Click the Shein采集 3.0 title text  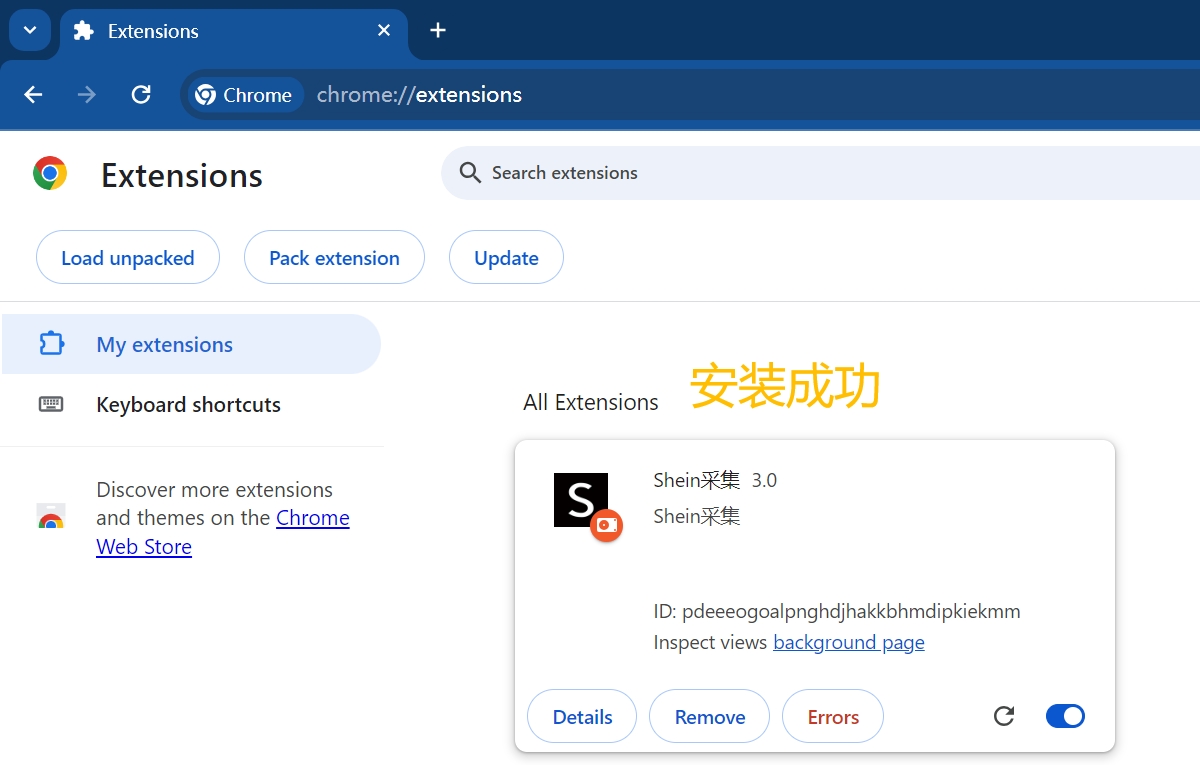[715, 480]
